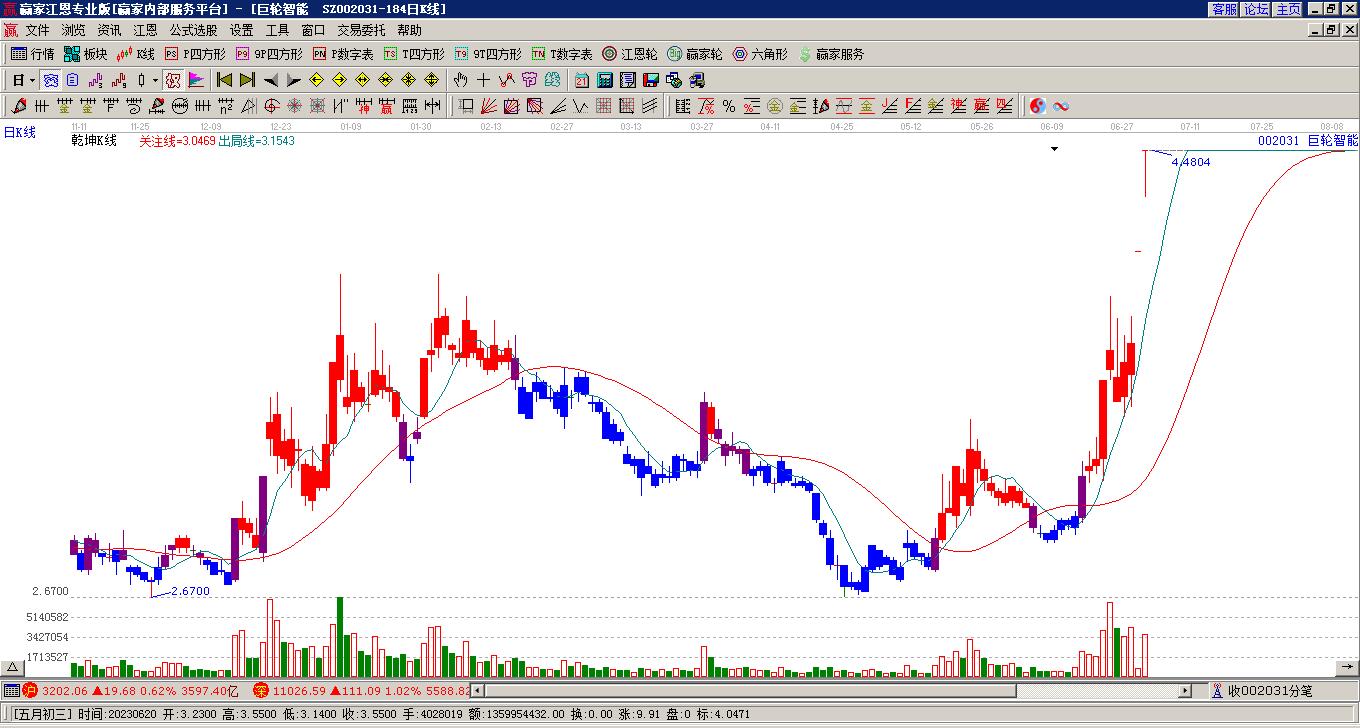Image resolution: width=1360 pixels, height=728 pixels.
Task: Click scrollbar left arrow button
Action: coord(478,691)
